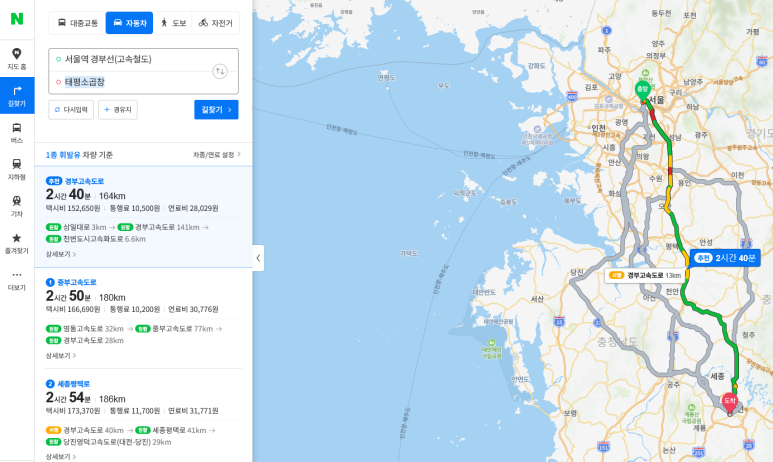
Task: Open 더보기 in the sidebar
Action: pos(17,280)
